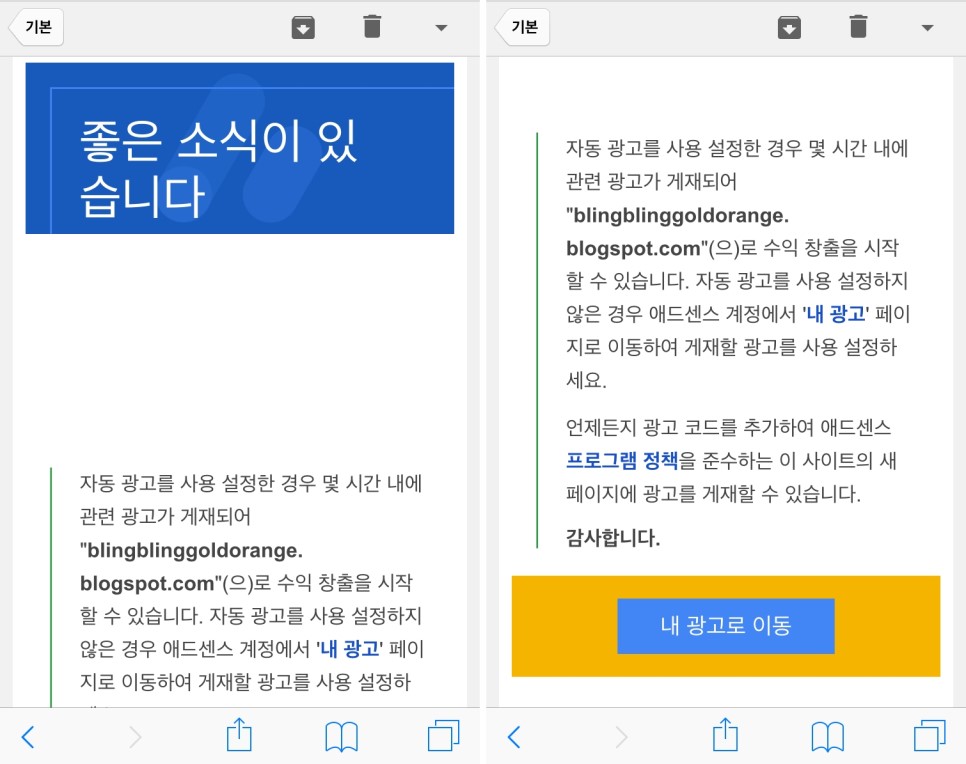Archive the email in right screen
Screen dimensions: 966x764
789,28
